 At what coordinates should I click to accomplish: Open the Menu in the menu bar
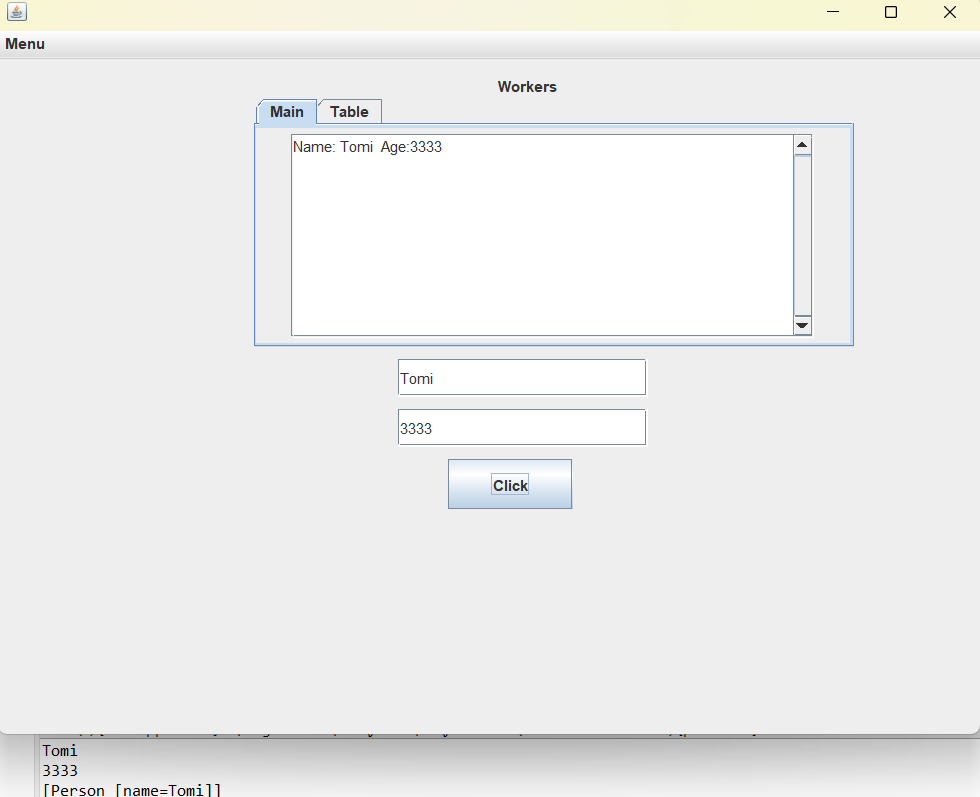point(25,44)
